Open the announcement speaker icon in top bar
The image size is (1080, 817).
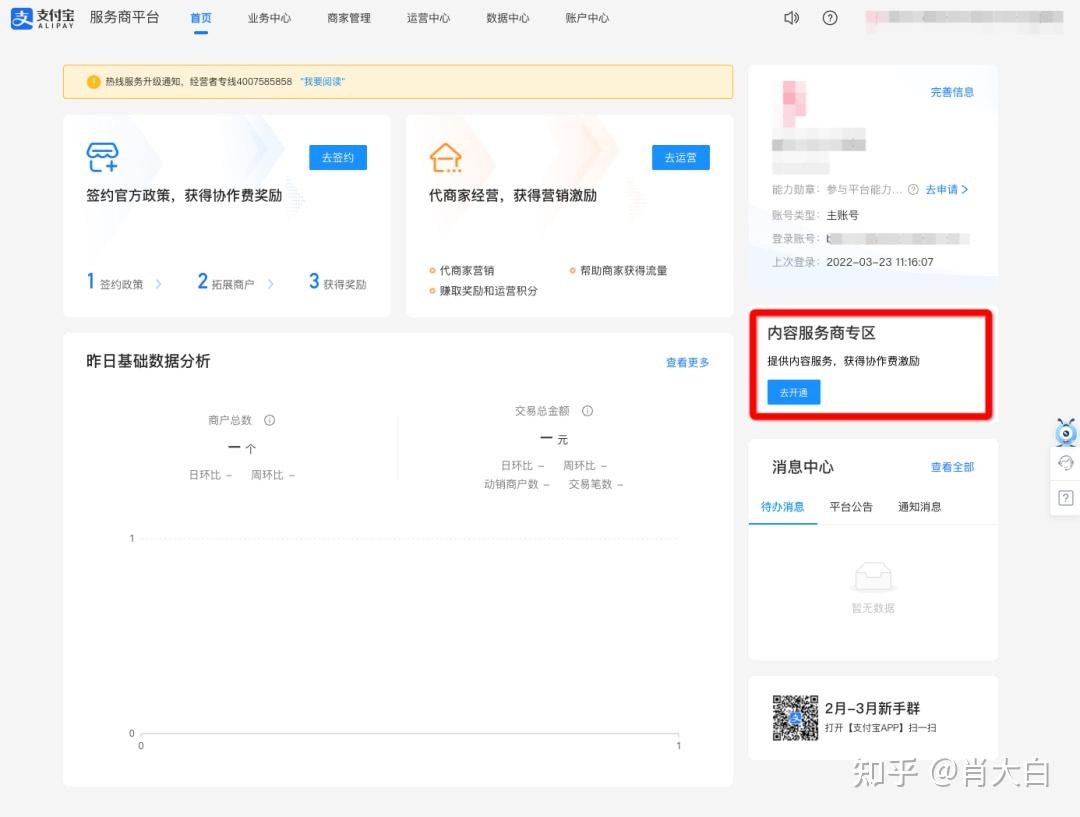pos(793,17)
